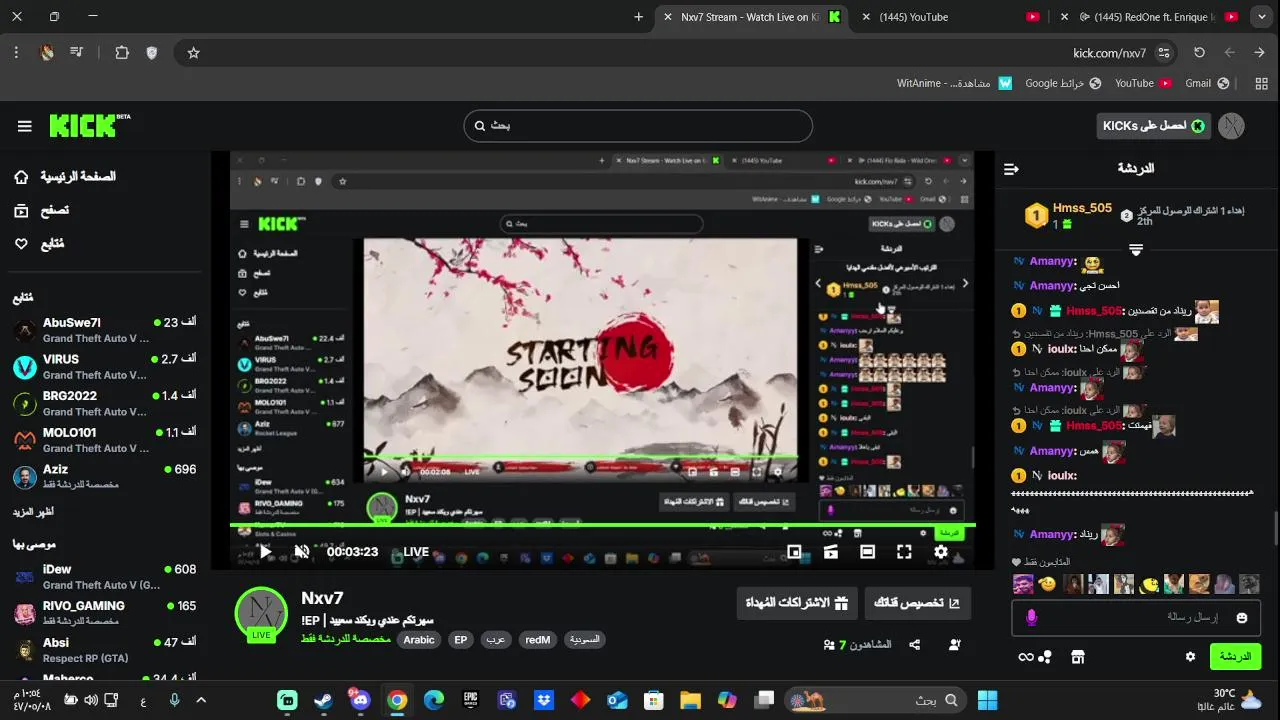Screen dimensions: 1280x720
Task: Open iDew recommended channel
Action: [105, 577]
